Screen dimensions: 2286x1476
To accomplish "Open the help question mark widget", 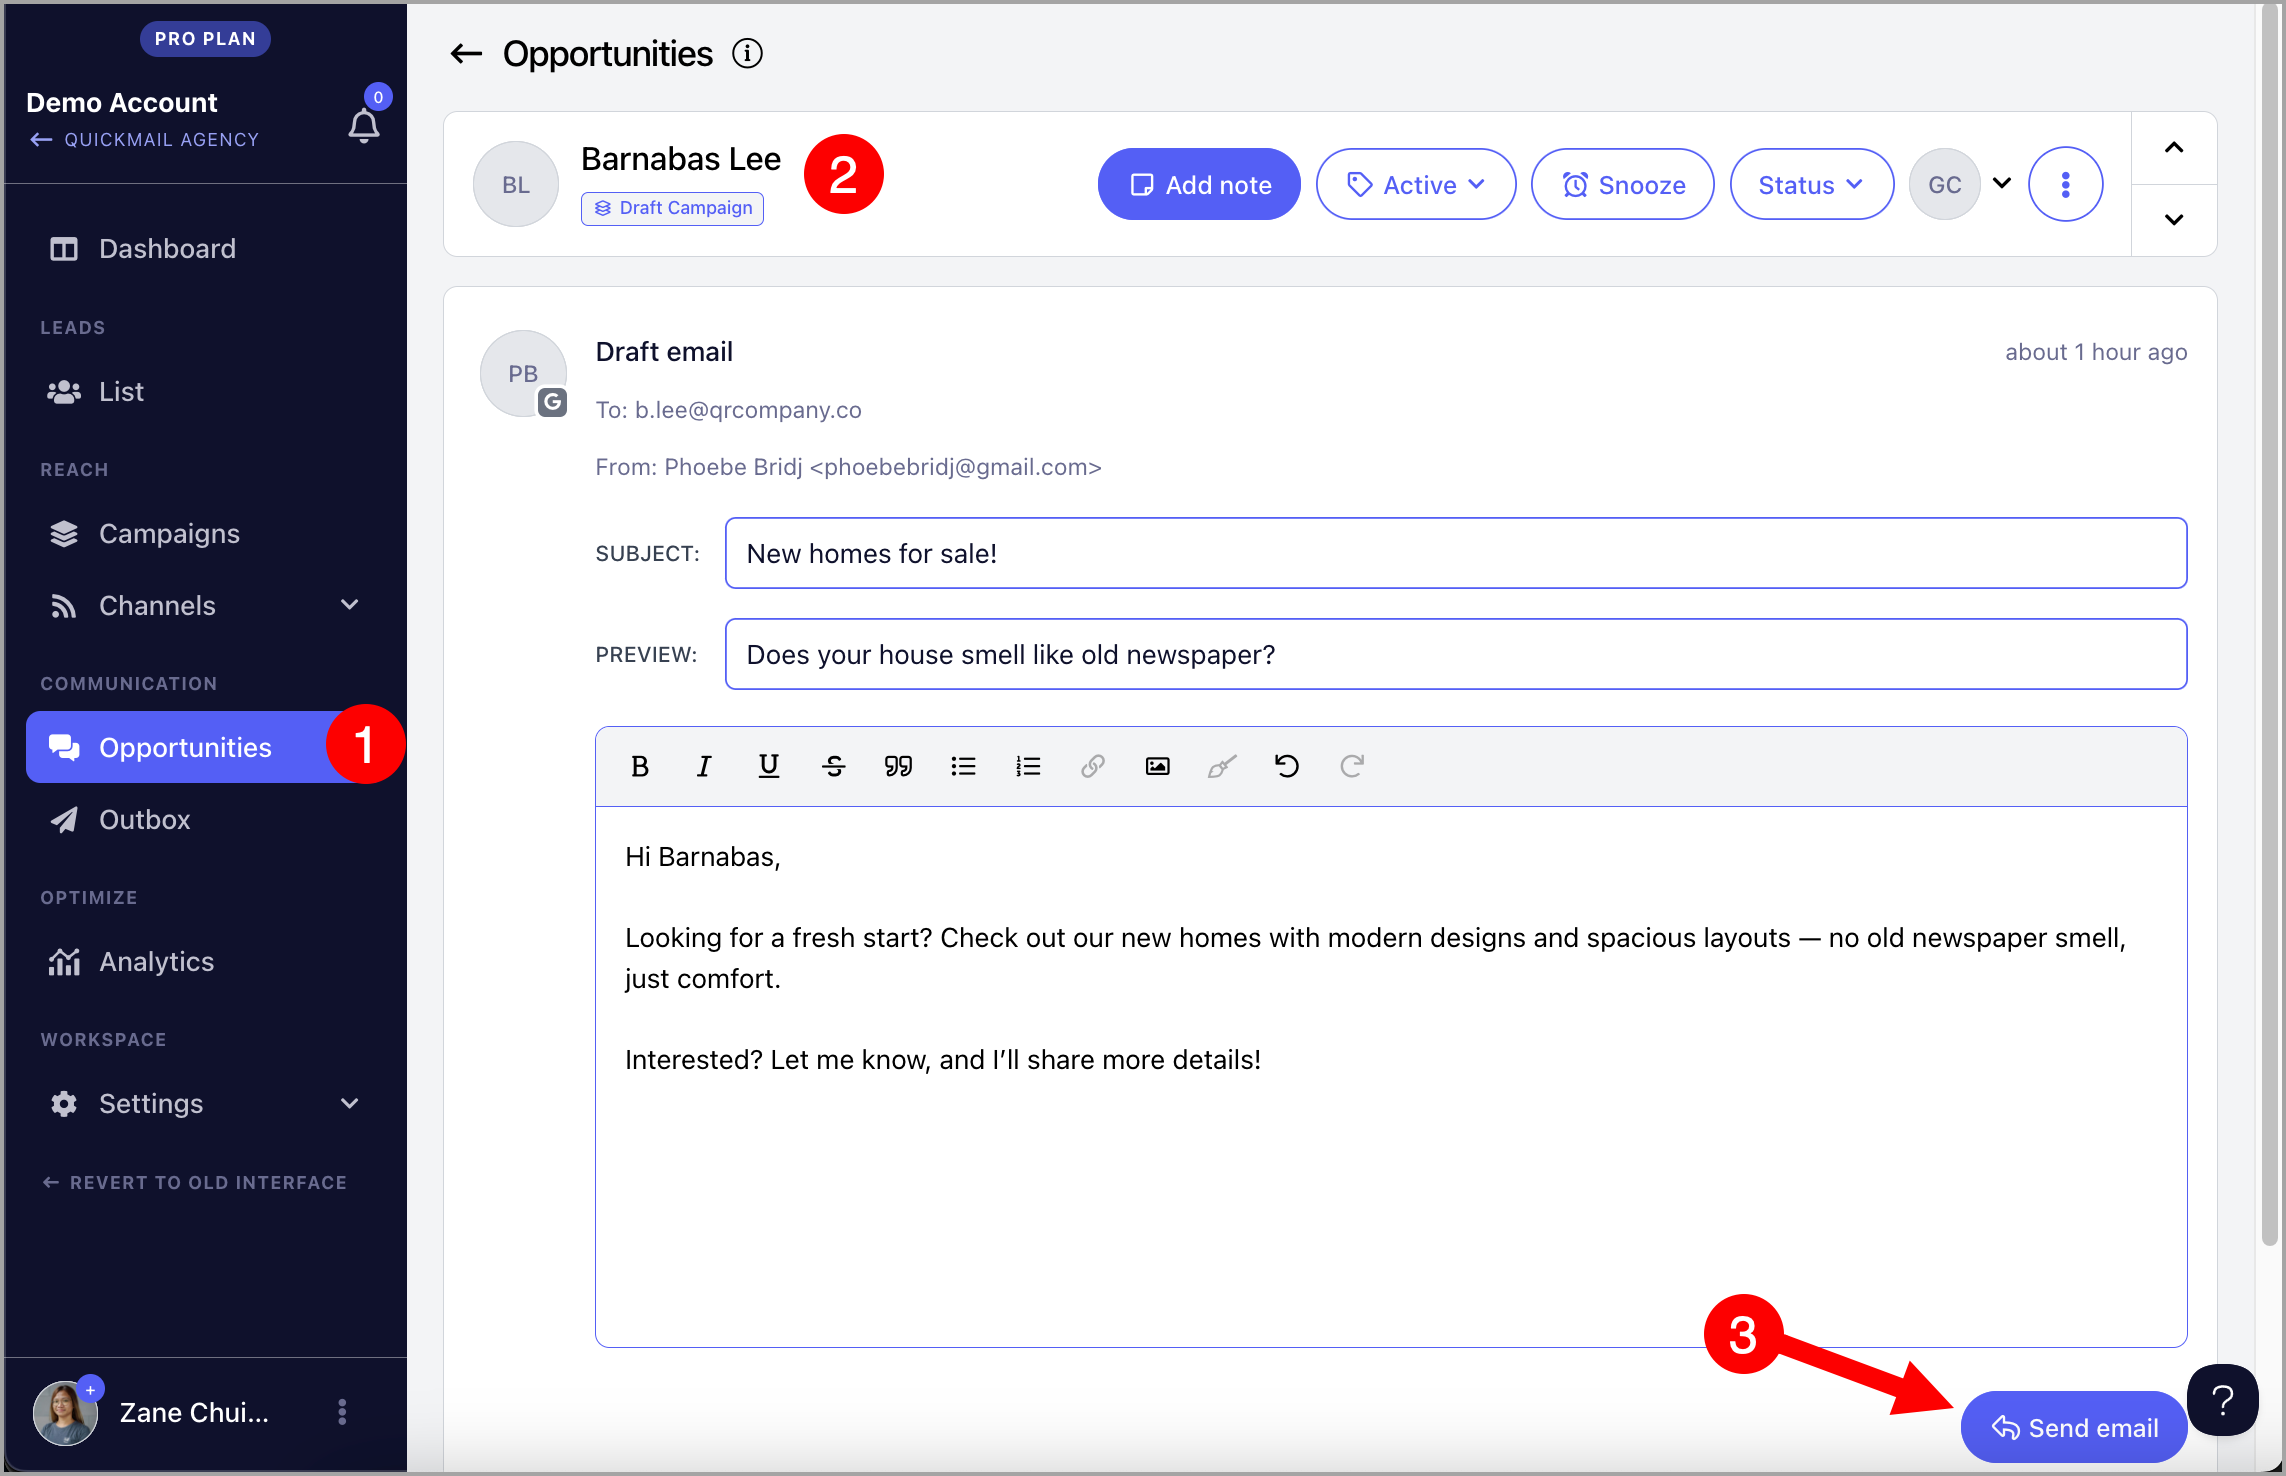I will 2222,1400.
